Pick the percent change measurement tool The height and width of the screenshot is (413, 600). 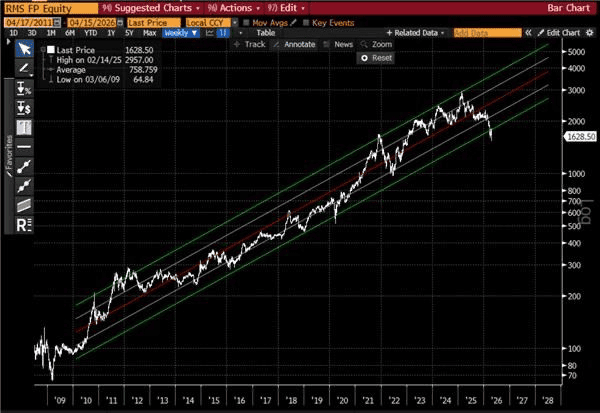point(24,88)
